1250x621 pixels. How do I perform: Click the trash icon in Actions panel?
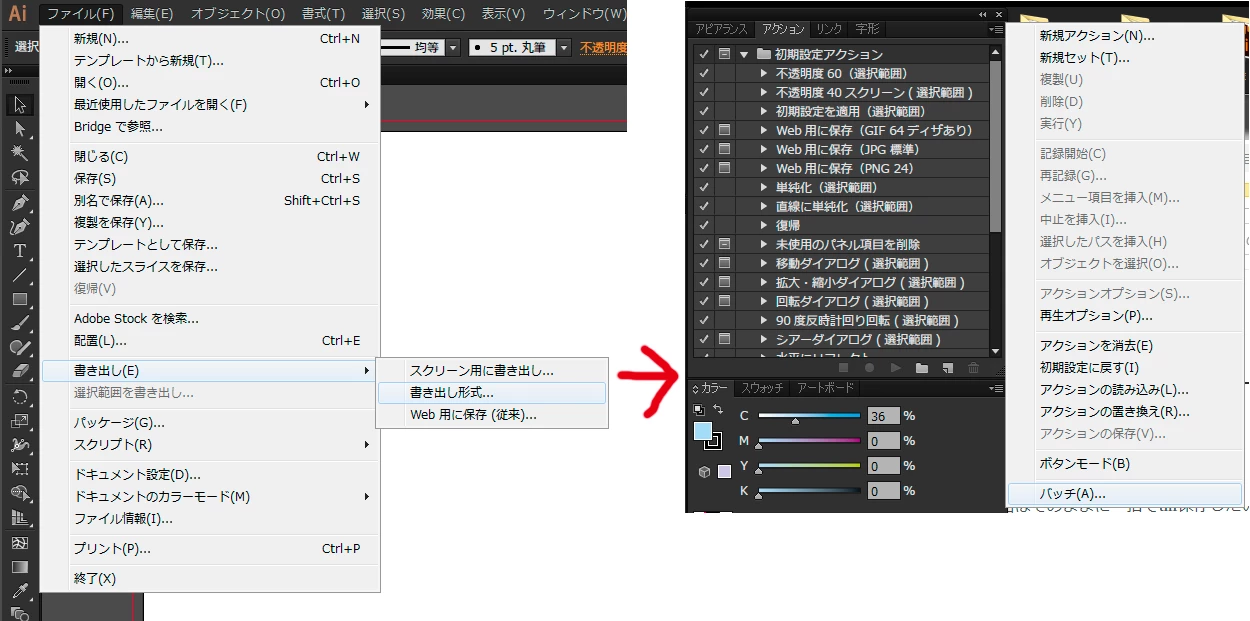click(973, 368)
